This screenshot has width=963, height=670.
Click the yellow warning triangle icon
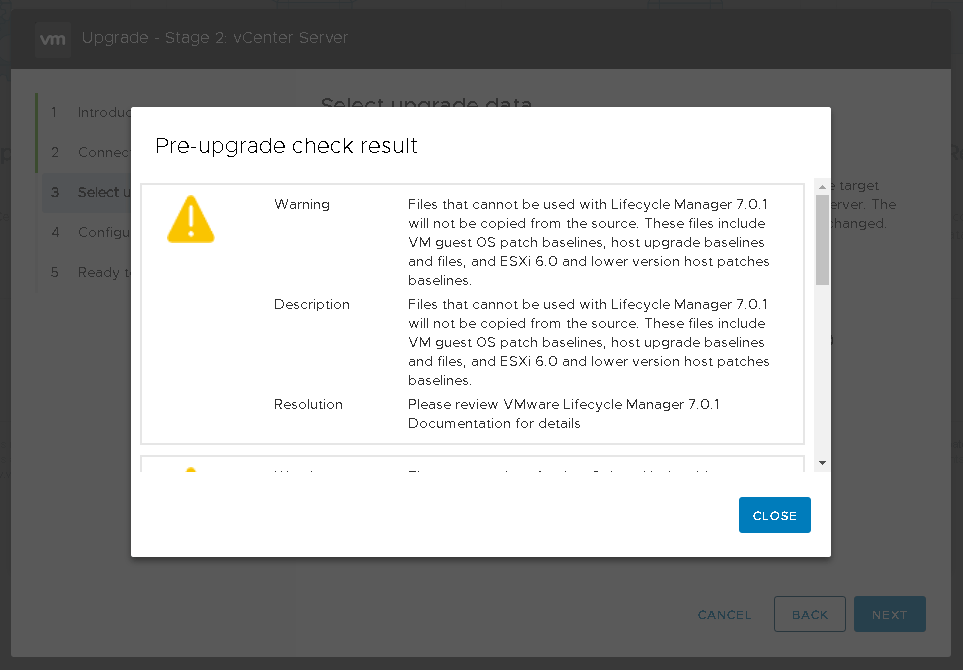point(190,220)
